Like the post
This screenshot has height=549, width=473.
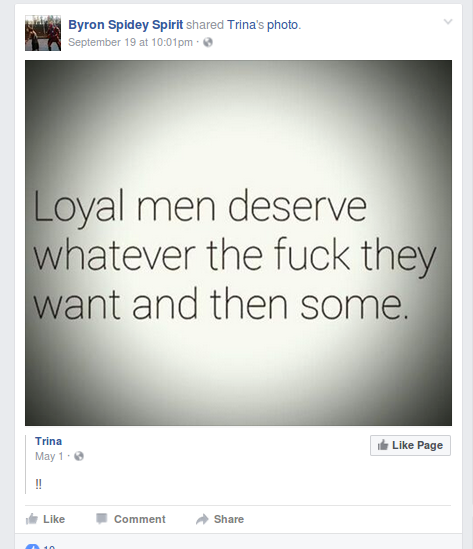click(46, 519)
